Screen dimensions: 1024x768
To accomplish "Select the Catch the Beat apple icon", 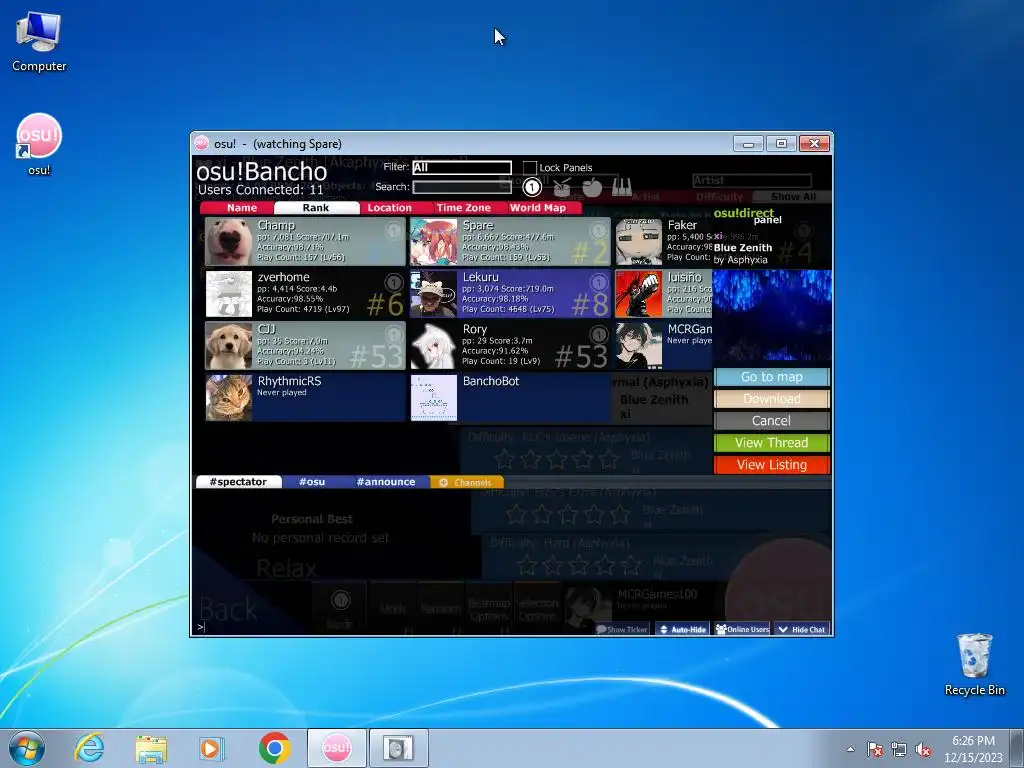I will pos(592,187).
